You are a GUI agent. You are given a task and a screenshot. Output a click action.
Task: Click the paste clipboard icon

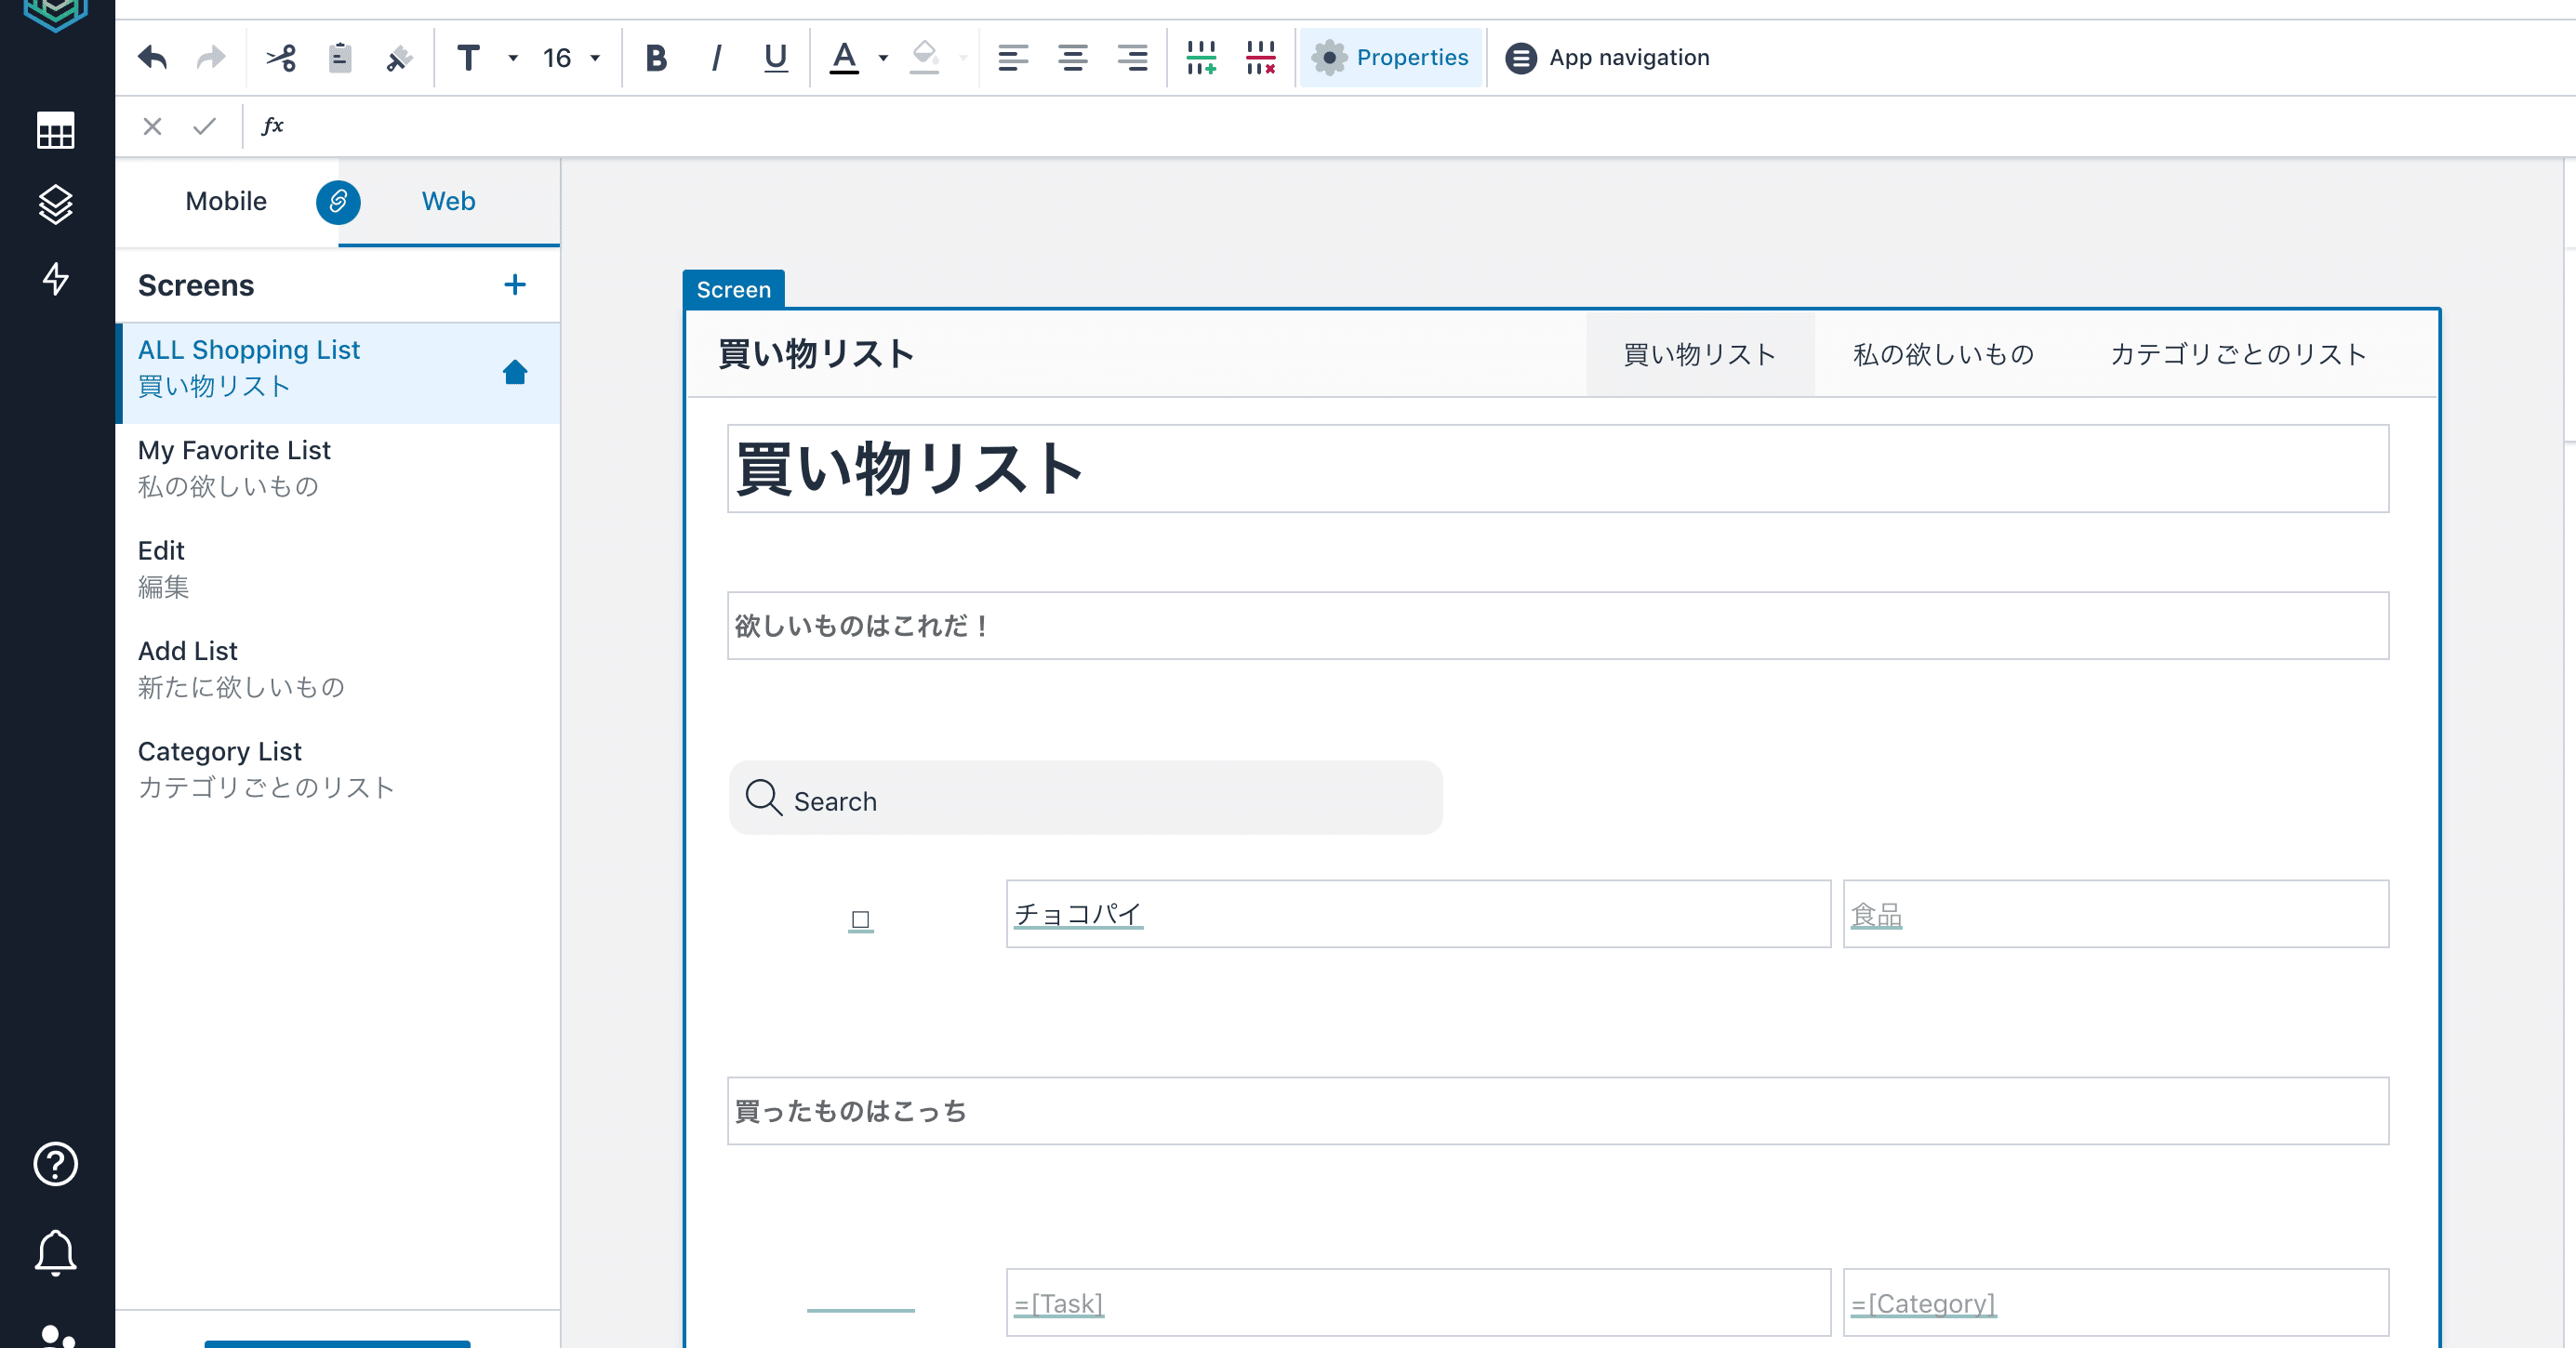pos(340,58)
